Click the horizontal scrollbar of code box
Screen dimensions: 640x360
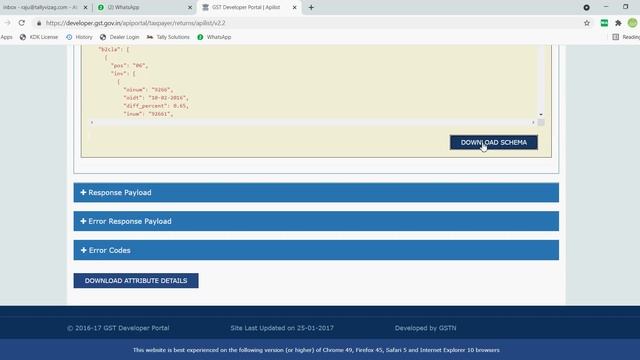coord(312,122)
